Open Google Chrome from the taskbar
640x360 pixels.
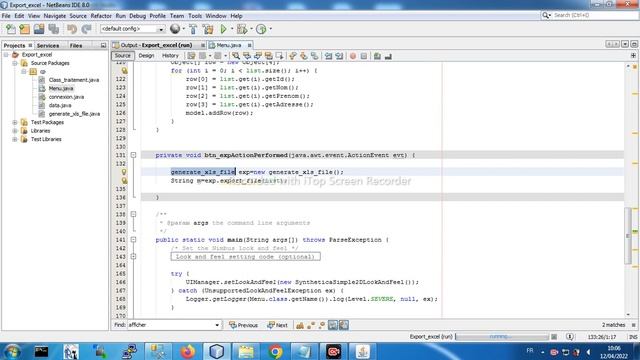276,351
